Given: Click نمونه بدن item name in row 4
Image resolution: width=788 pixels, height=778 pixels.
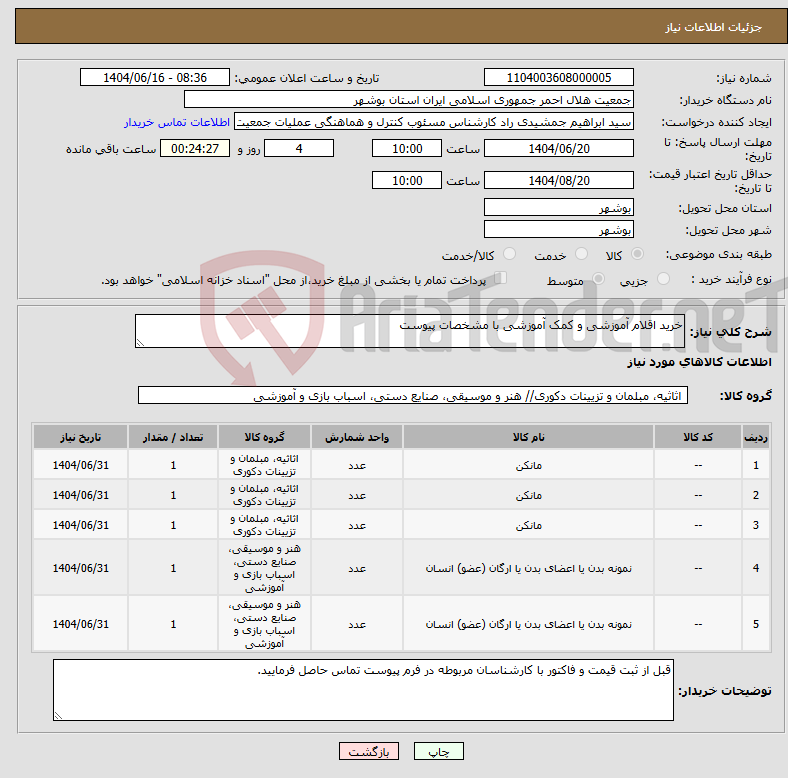Looking at the screenshot, I should click(x=528, y=568).
